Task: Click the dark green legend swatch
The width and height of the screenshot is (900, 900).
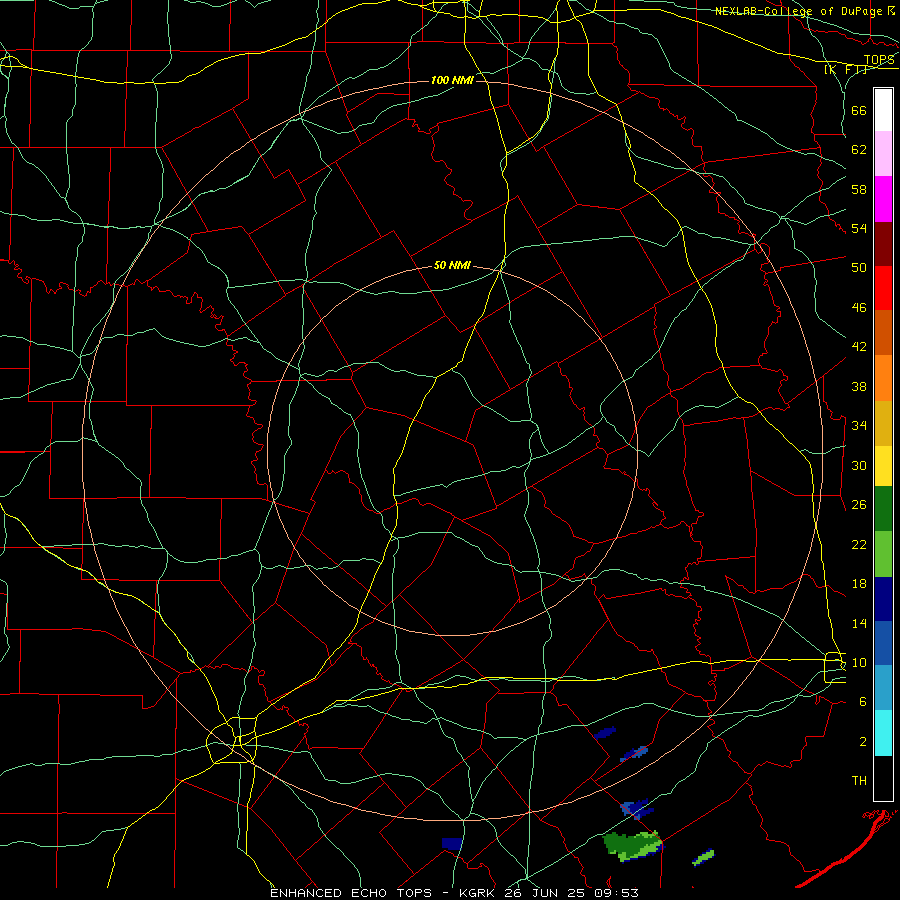Action: click(883, 509)
